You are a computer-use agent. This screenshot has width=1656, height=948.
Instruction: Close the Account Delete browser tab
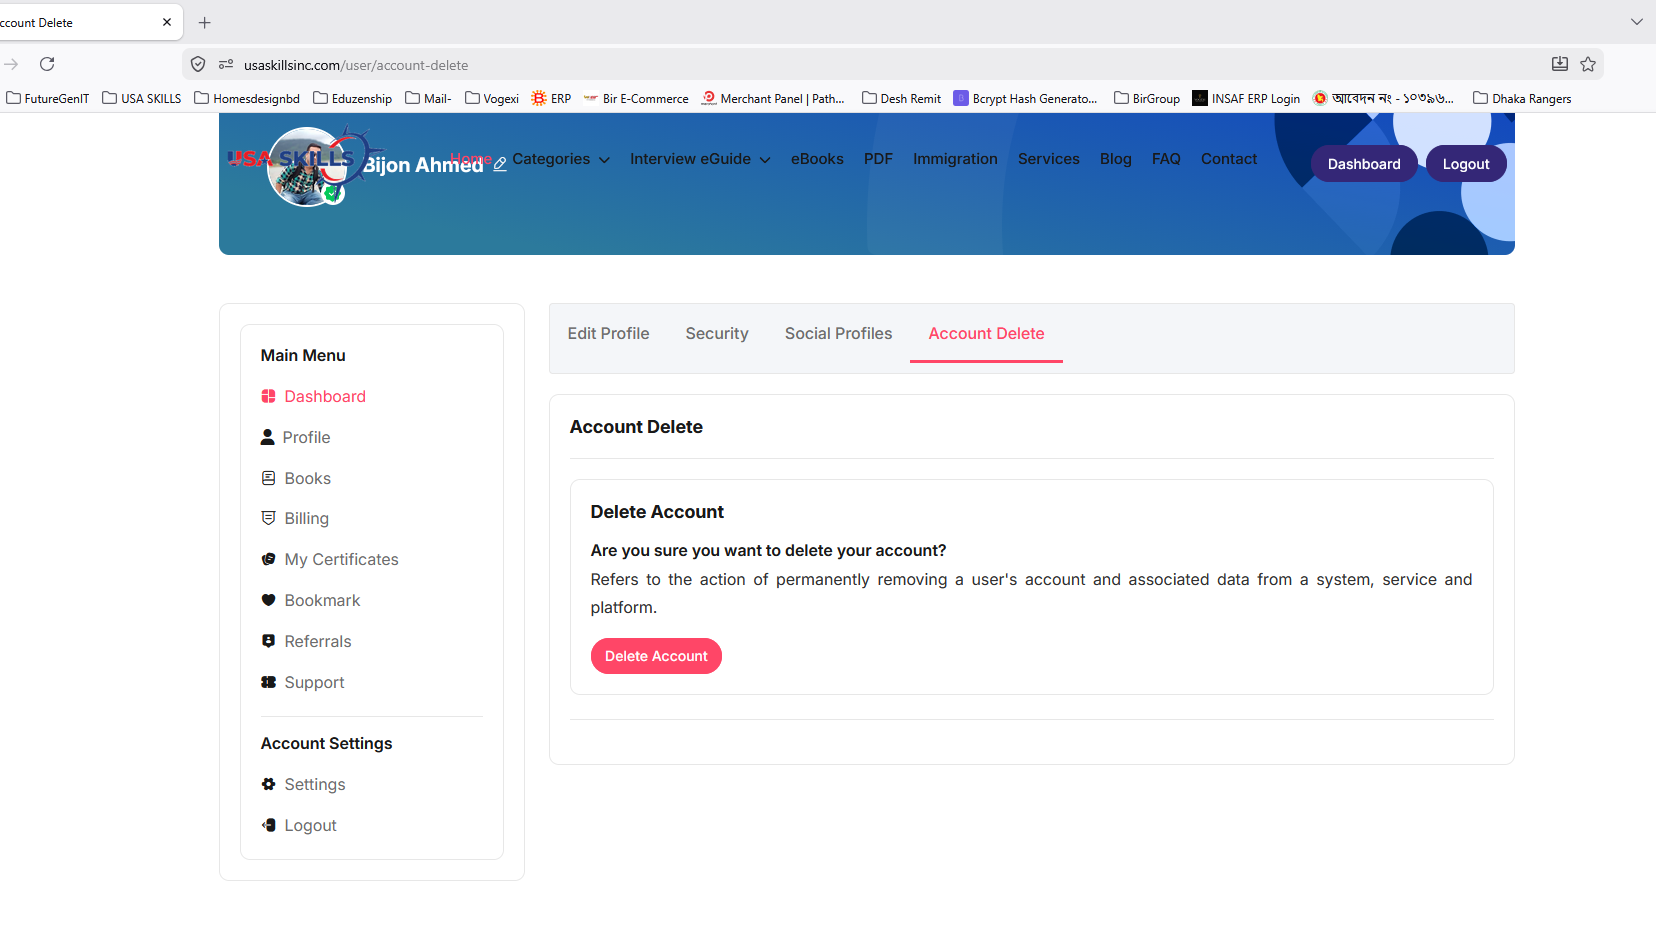[167, 22]
